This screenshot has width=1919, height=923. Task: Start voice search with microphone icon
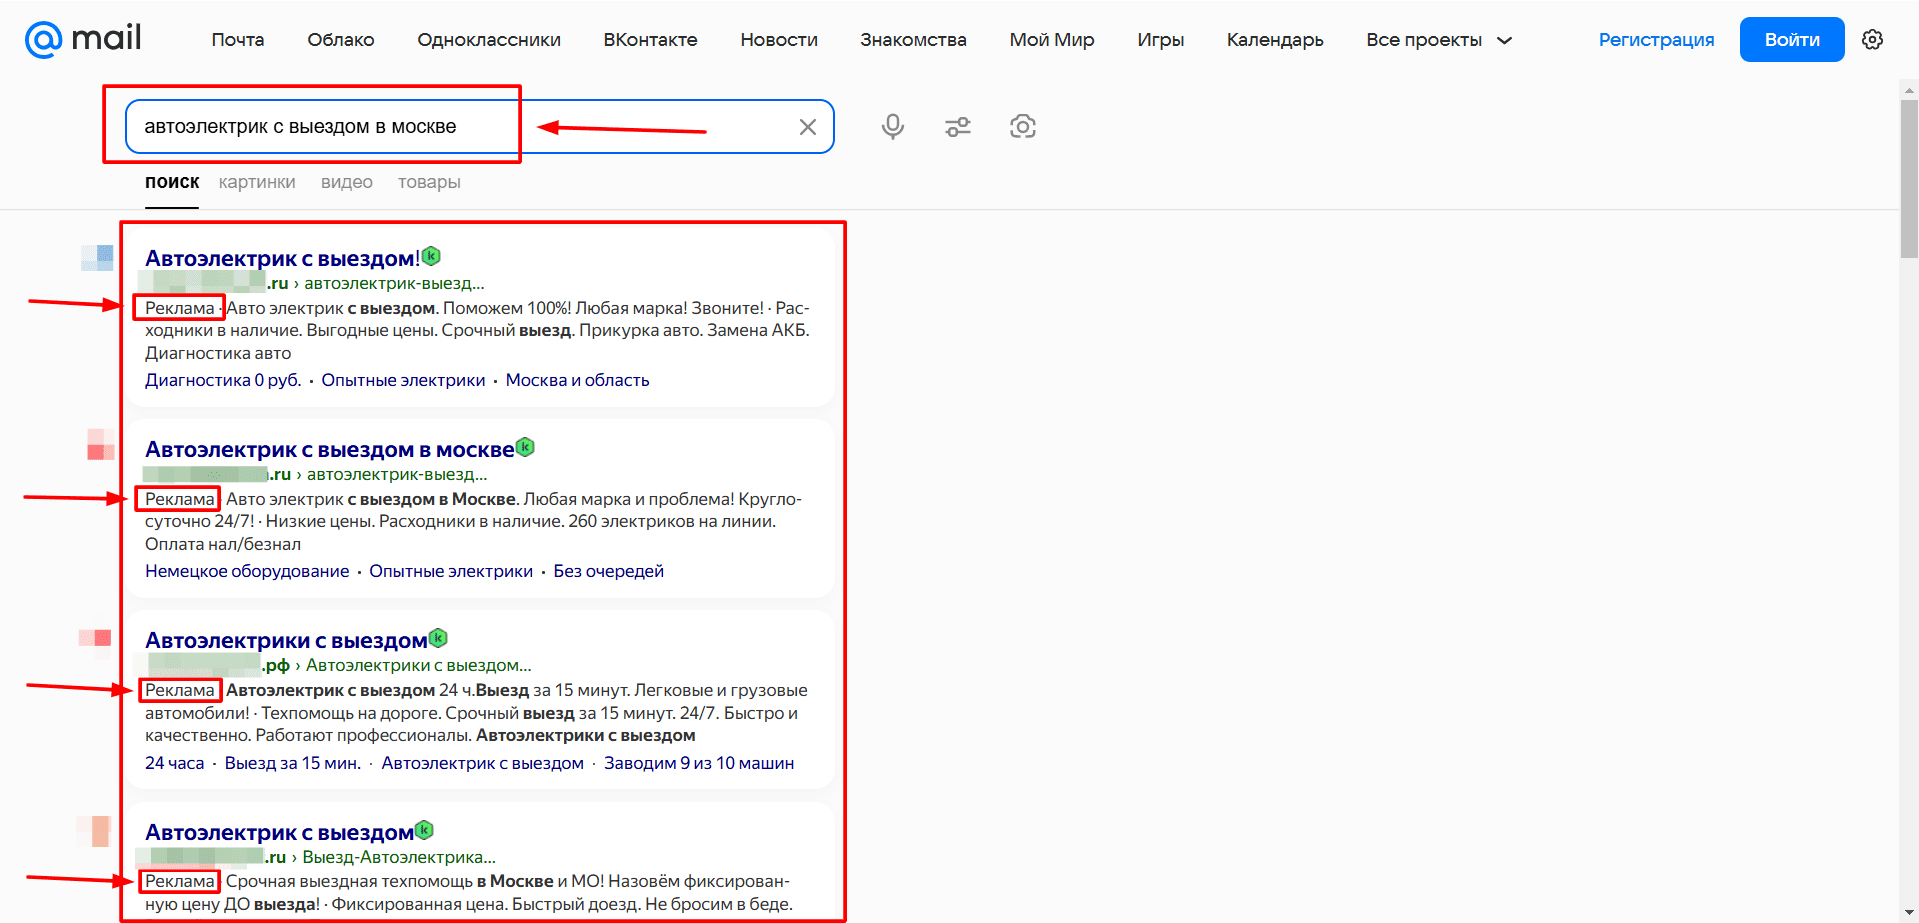click(x=893, y=126)
